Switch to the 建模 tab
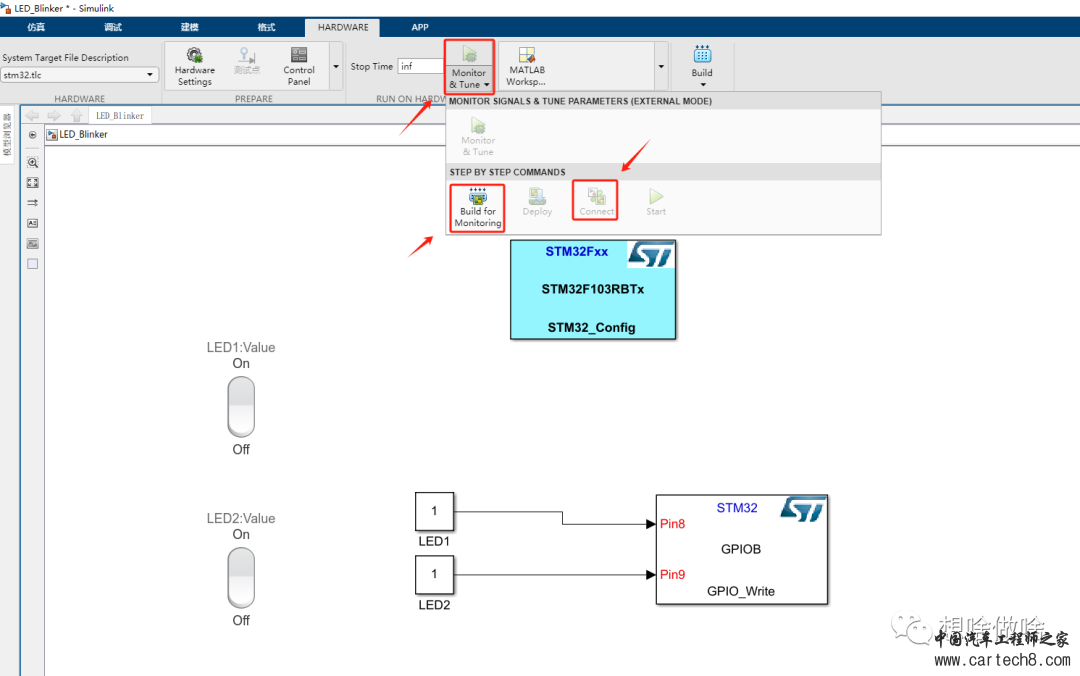 [x=189, y=27]
